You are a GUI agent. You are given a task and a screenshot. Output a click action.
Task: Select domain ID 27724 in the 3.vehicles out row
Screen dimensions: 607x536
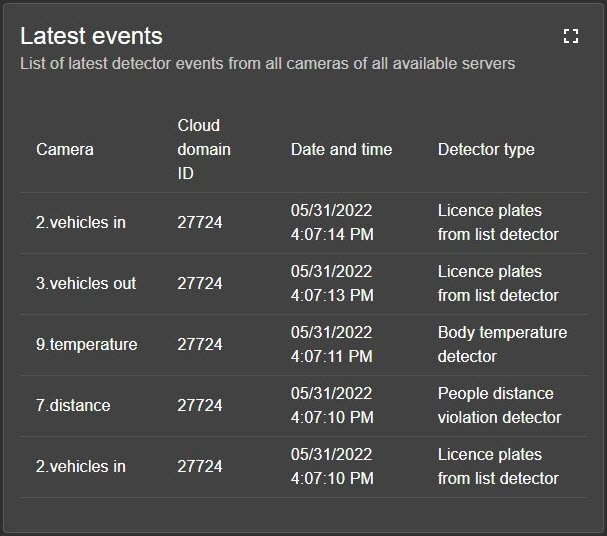click(x=200, y=283)
